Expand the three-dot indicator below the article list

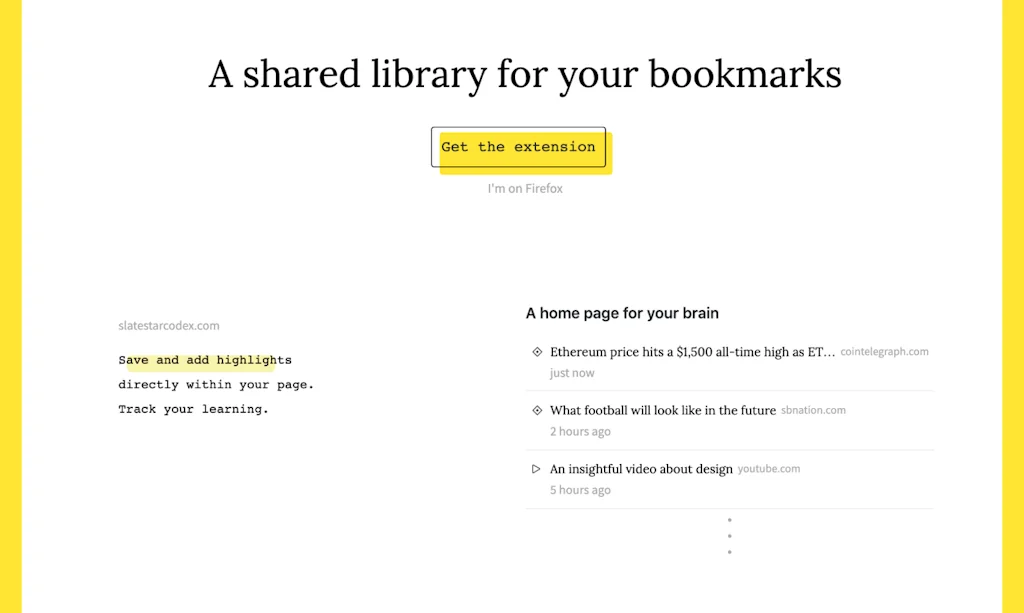[729, 536]
